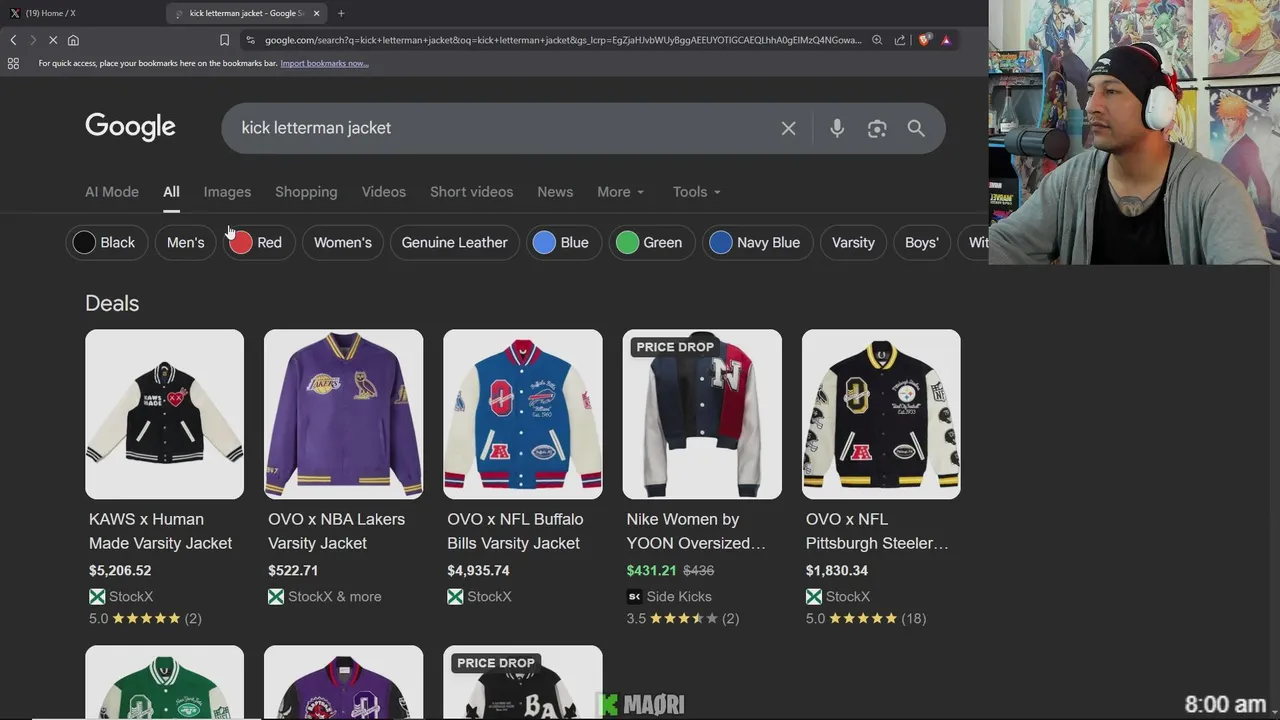Apply the Men's filter chip

coord(185,242)
